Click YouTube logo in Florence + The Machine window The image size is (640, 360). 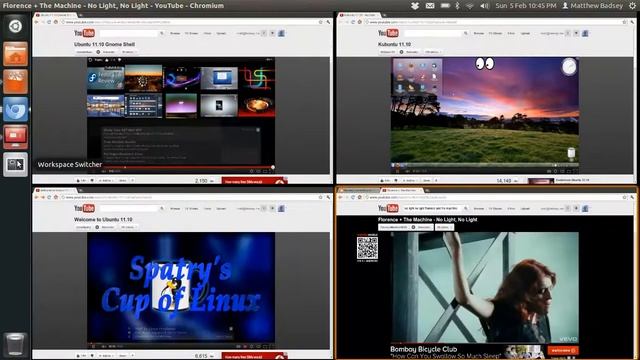coord(388,208)
